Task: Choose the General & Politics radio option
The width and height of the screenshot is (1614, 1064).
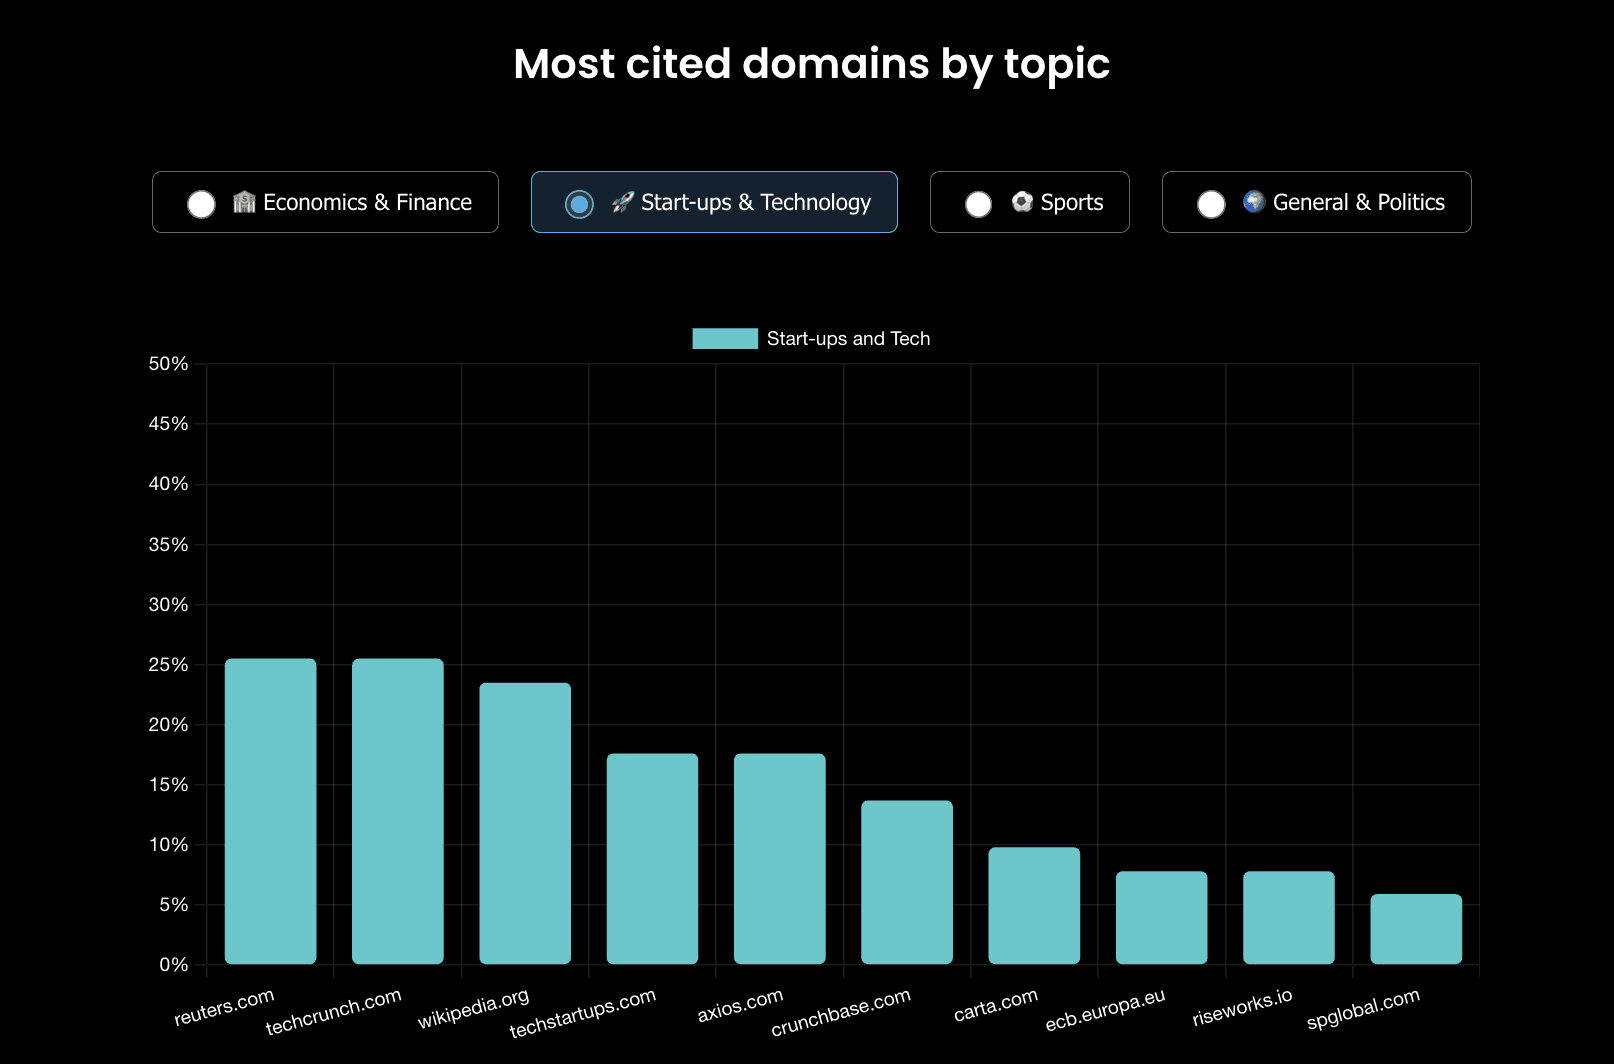Action: (x=1211, y=204)
